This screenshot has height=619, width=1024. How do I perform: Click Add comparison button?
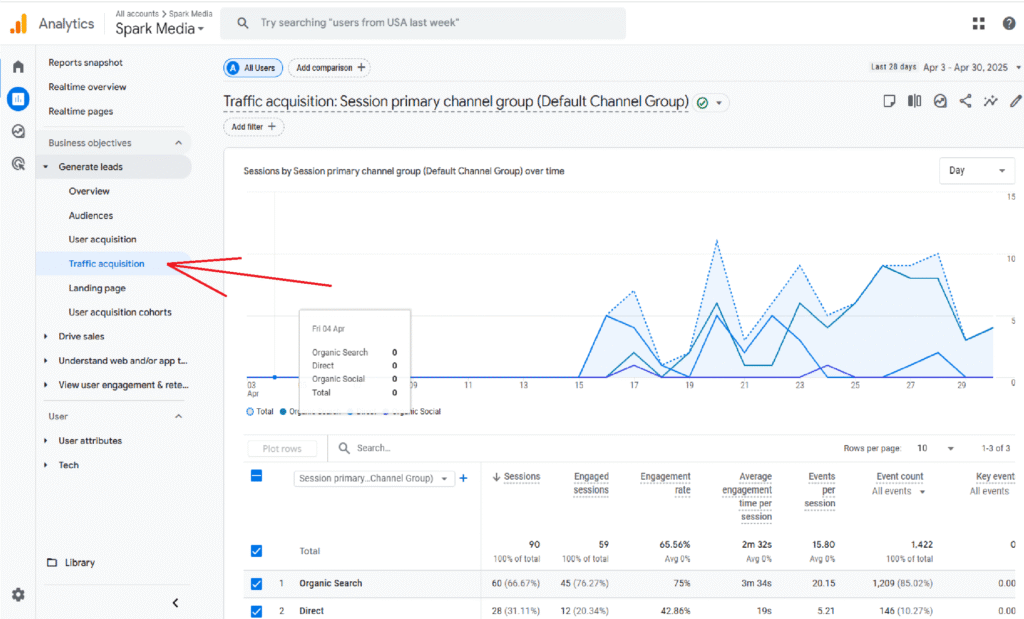[330, 68]
